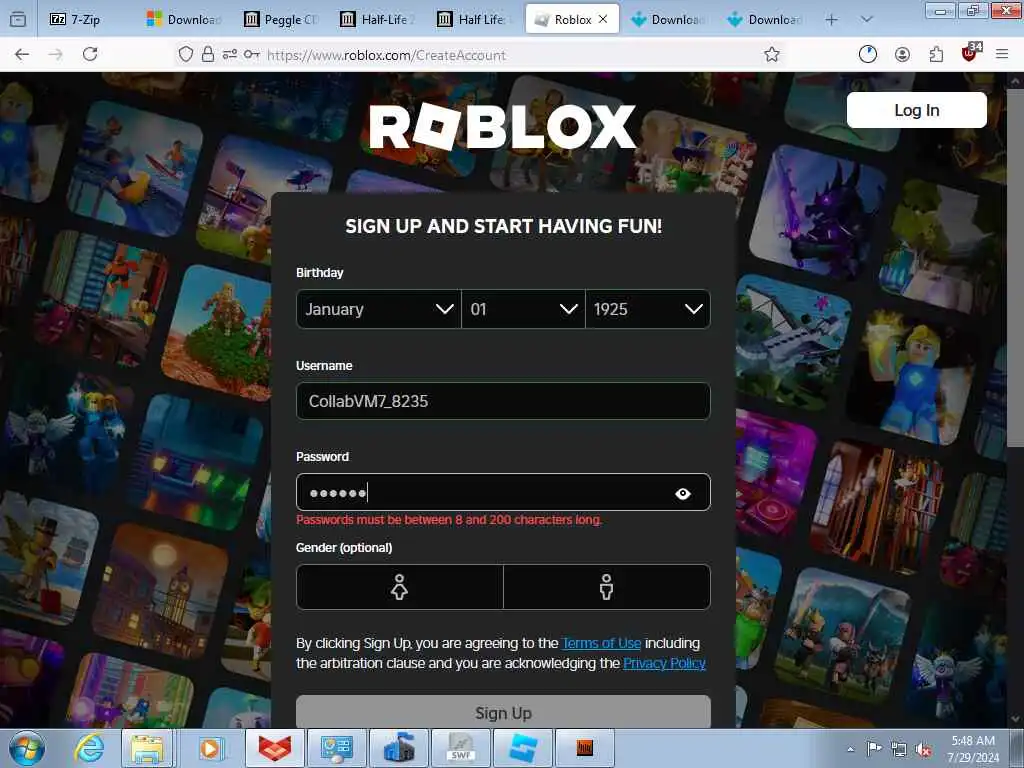This screenshot has height=768, width=1024.
Task: Click the saved password key icon
Action: (x=251, y=55)
